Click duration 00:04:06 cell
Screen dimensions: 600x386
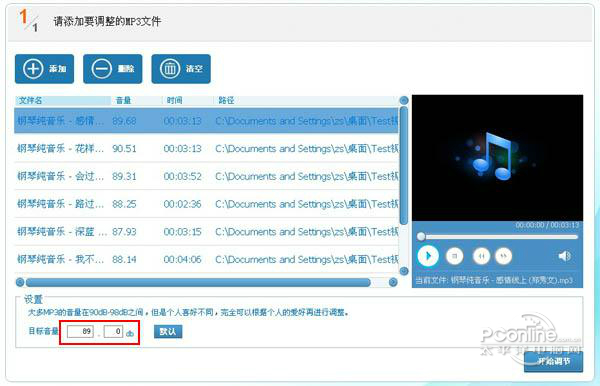(182, 259)
